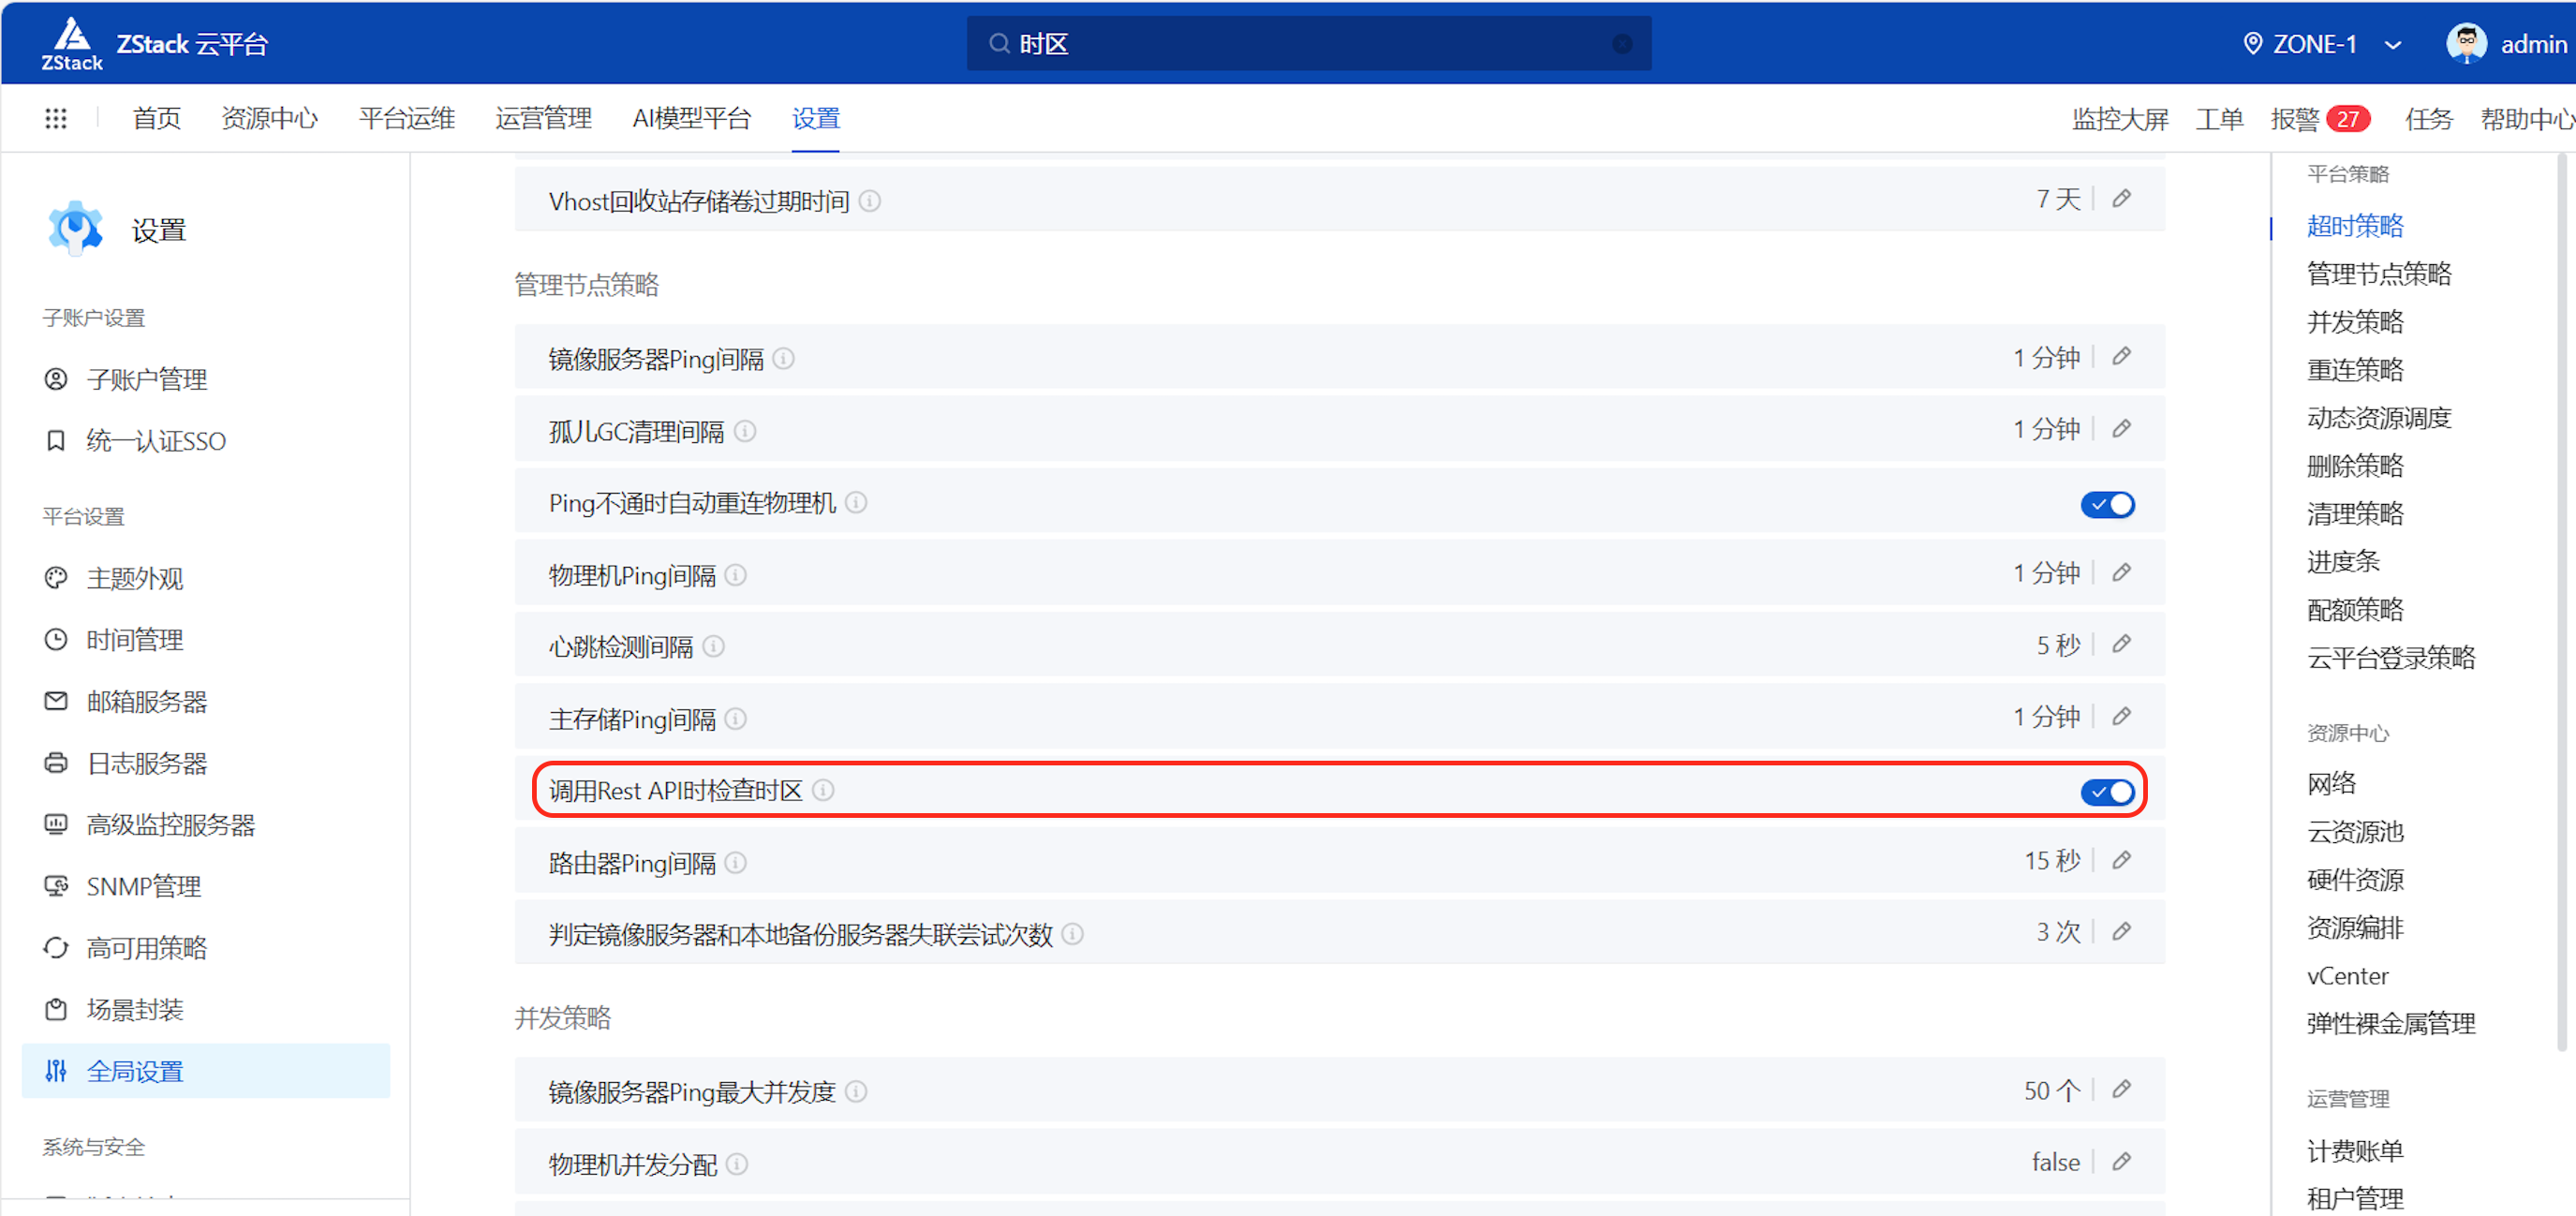Open 邮箱服务器 settings in sidebar

(x=146, y=702)
